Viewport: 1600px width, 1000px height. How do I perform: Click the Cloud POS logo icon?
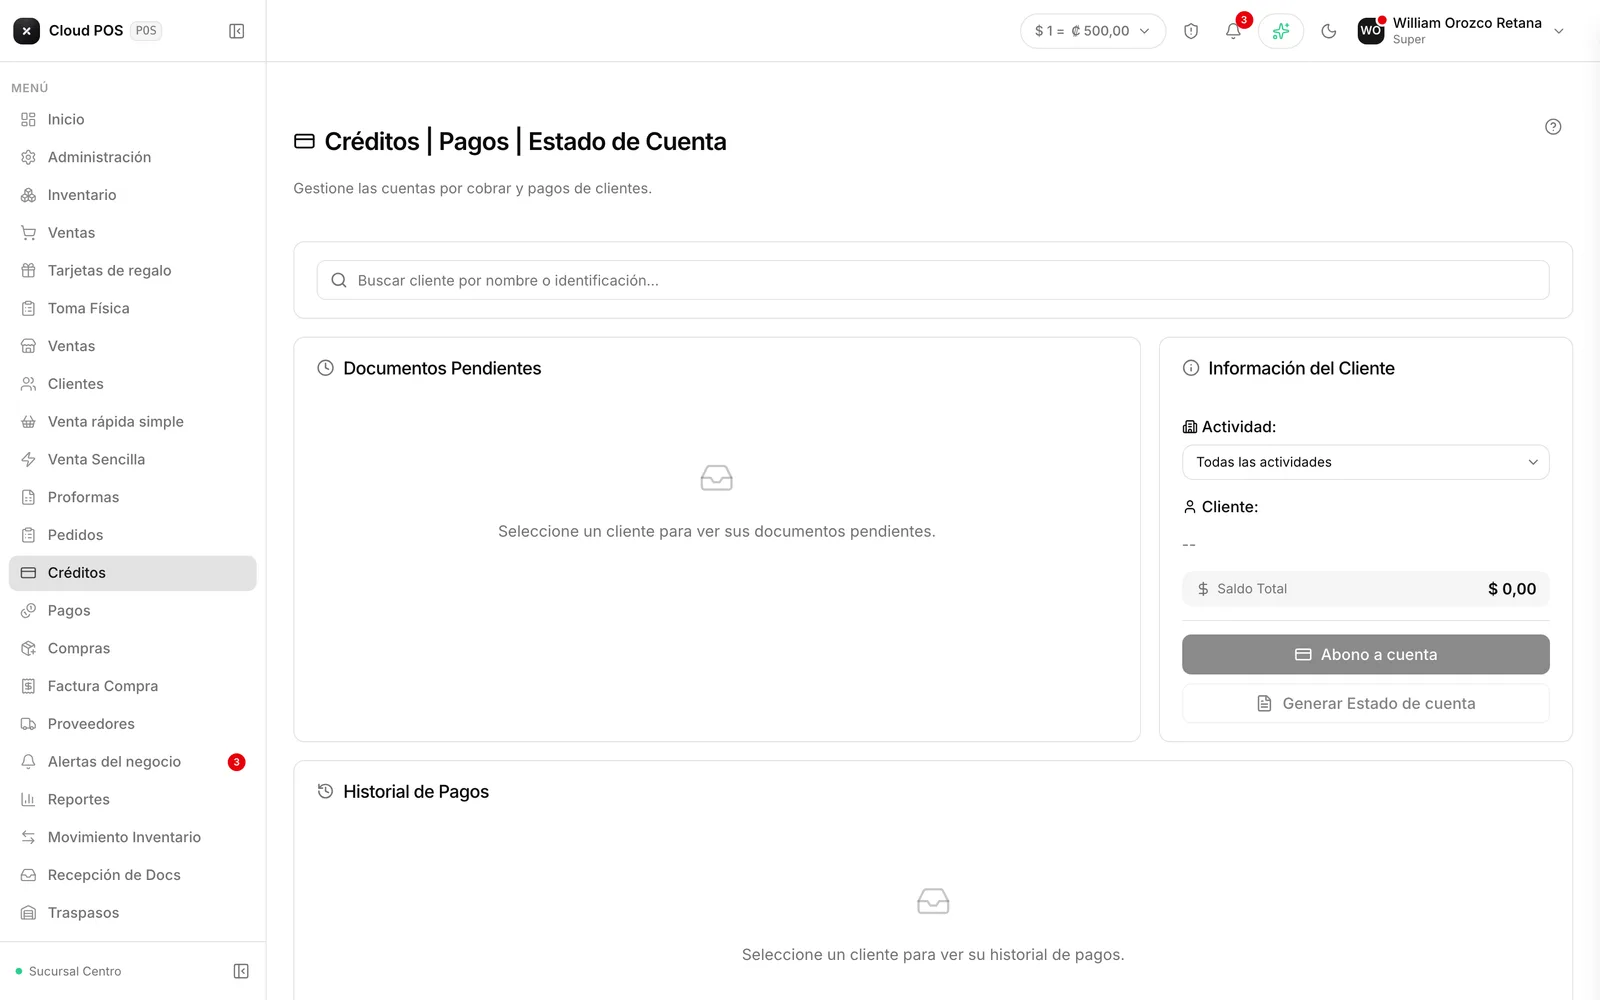tap(27, 31)
